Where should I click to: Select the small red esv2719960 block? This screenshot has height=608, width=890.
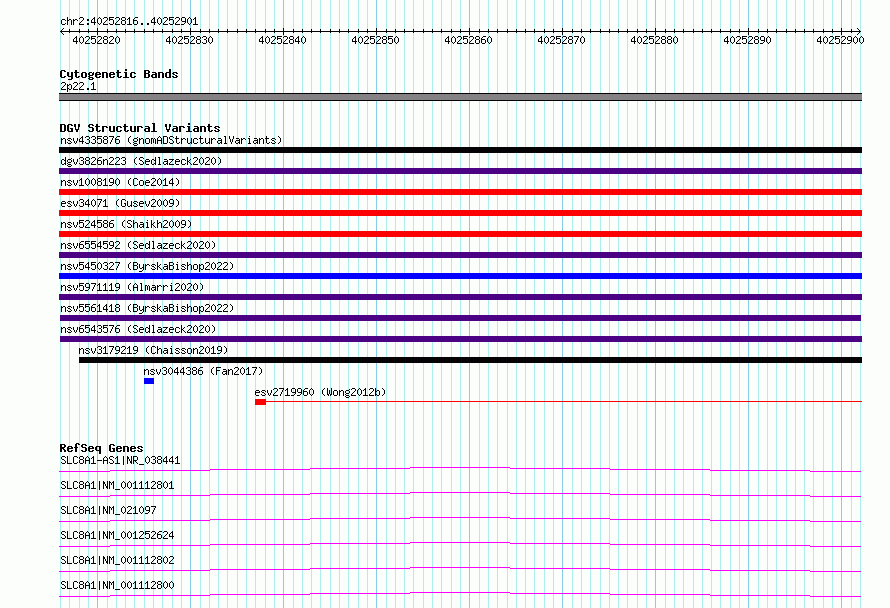(261, 402)
